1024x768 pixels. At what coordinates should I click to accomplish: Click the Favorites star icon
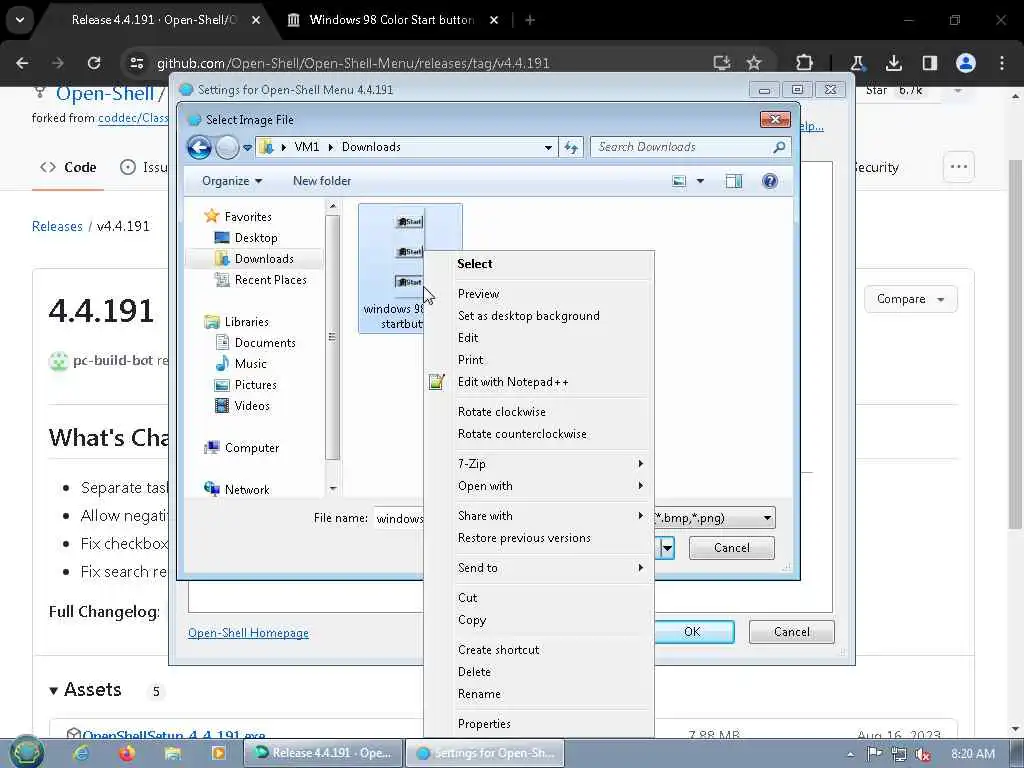tap(211, 216)
